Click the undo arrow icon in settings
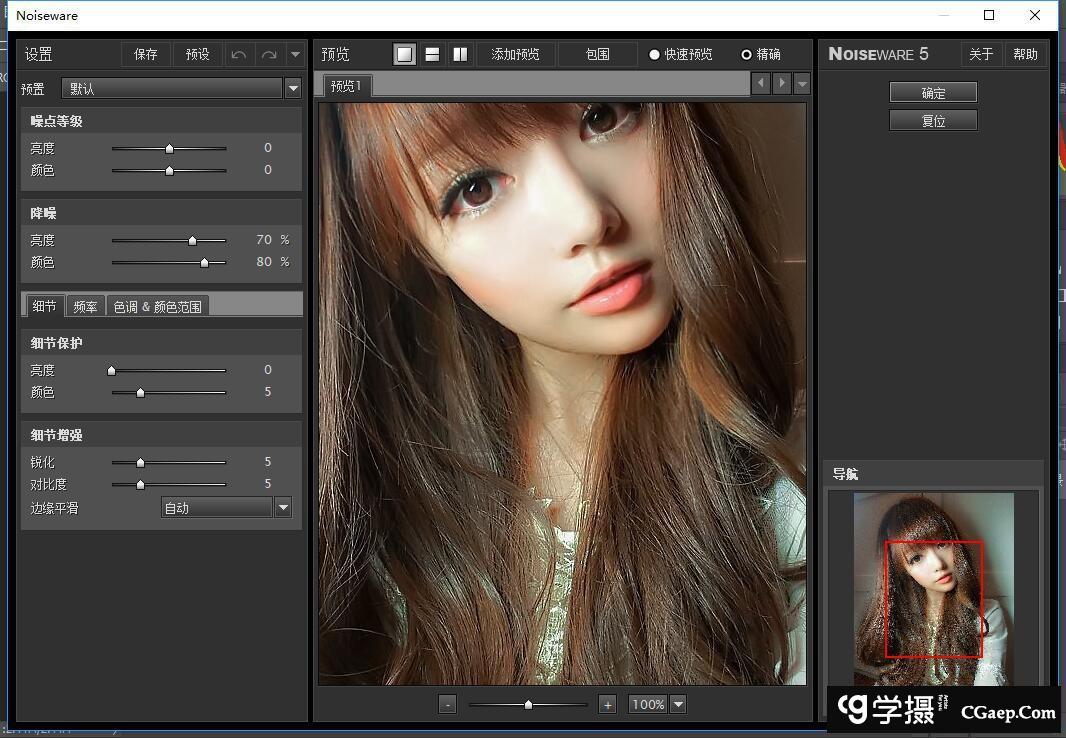 click(239, 54)
